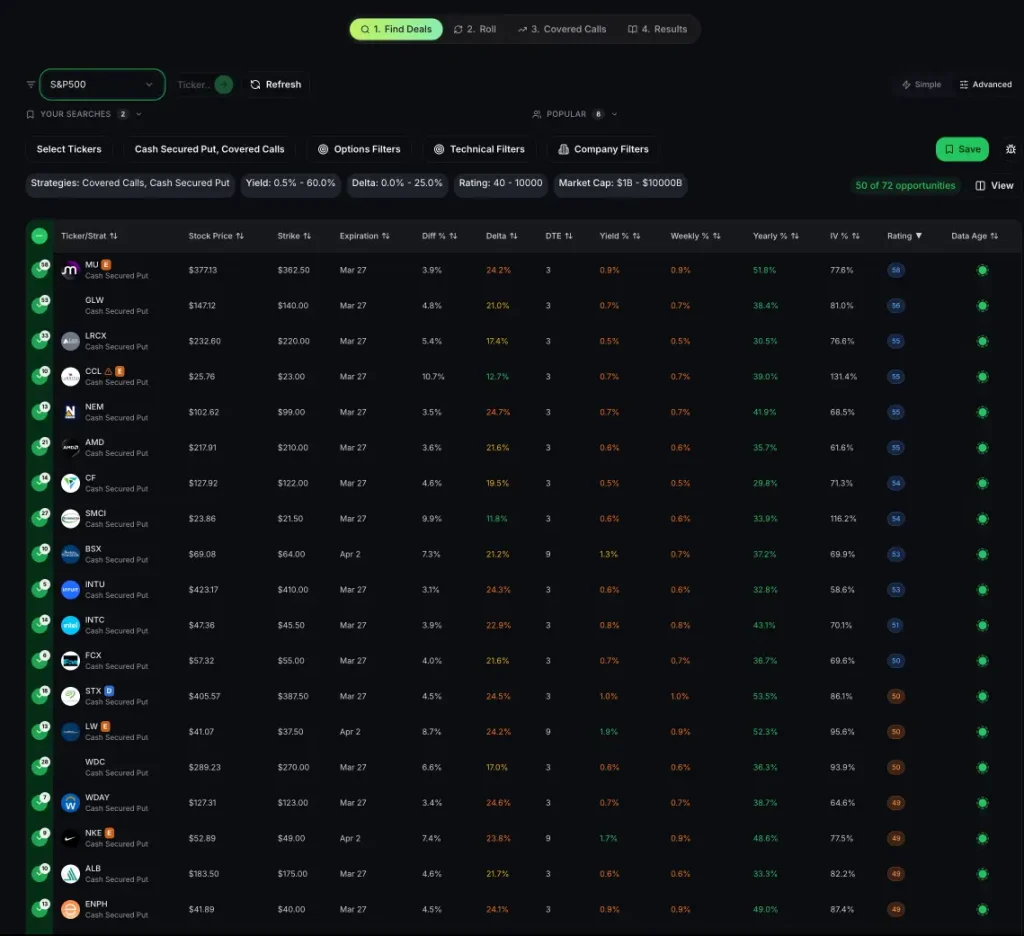Screen dimensions: 1024x936
Task: Open the S&P500 index dropdown
Action: [x=100, y=84]
